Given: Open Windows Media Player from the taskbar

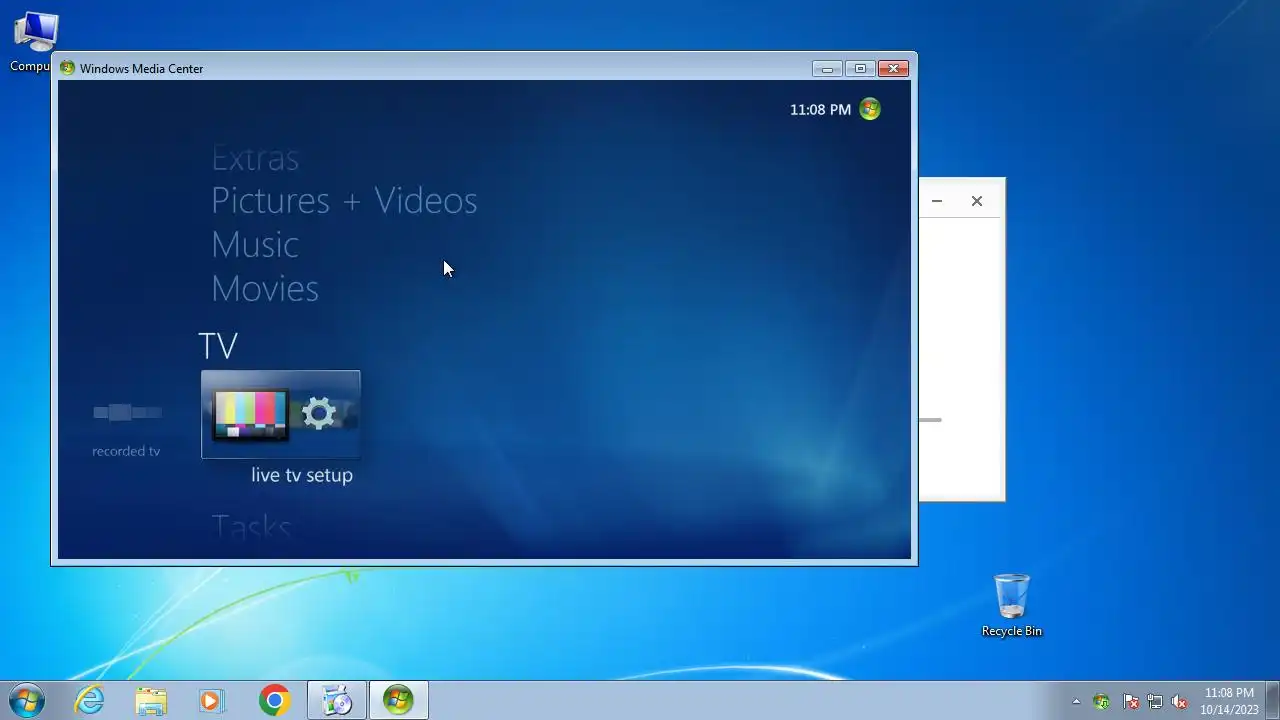Looking at the screenshot, I should tap(212, 701).
